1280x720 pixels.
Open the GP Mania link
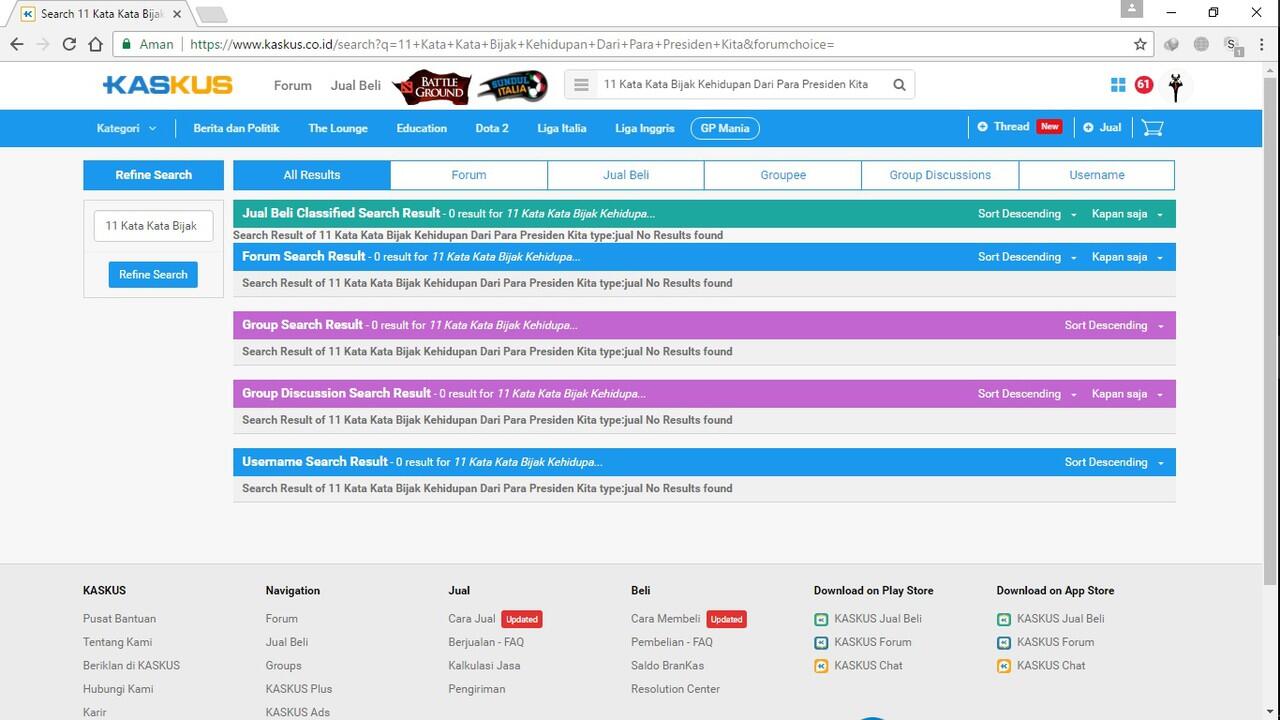tap(725, 128)
